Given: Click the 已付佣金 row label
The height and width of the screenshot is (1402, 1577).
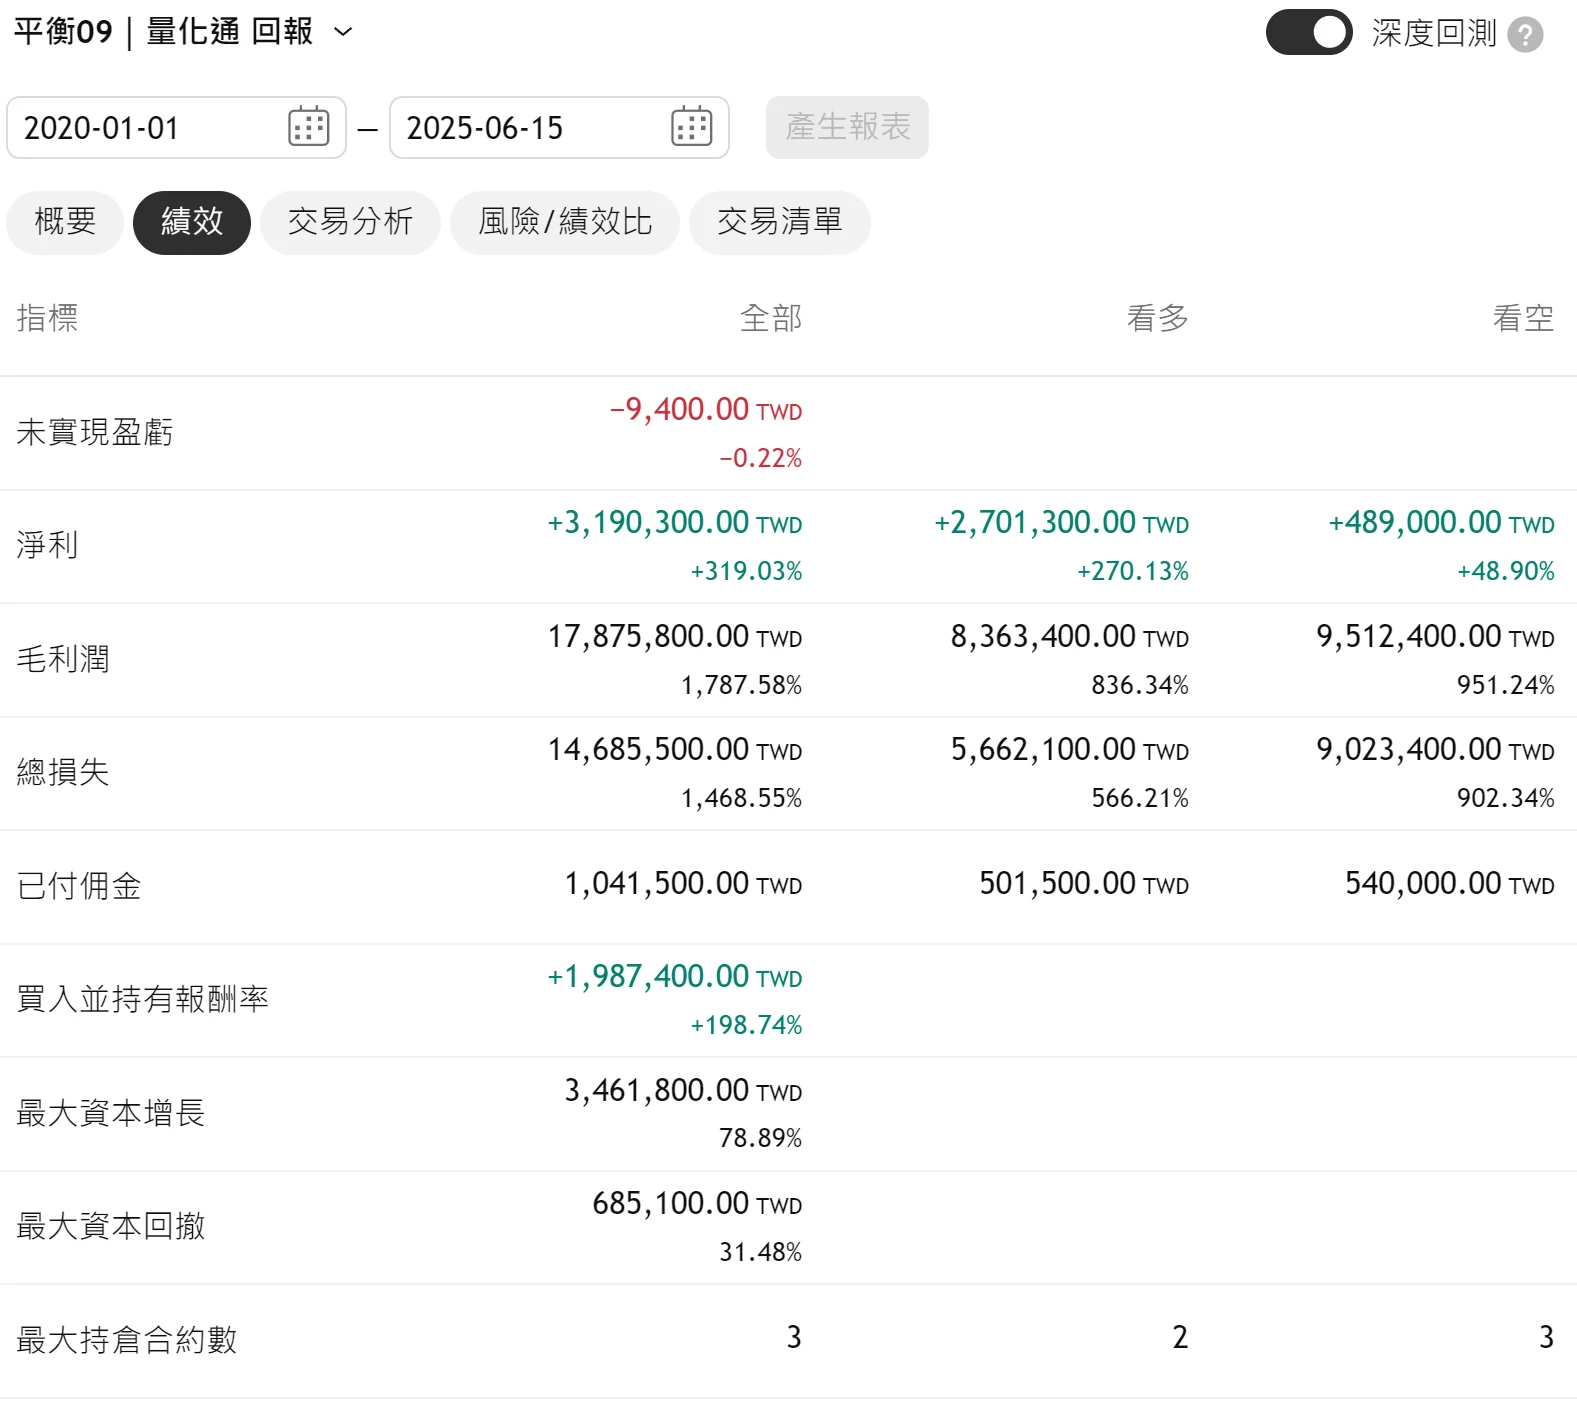Looking at the screenshot, I should 79,886.
